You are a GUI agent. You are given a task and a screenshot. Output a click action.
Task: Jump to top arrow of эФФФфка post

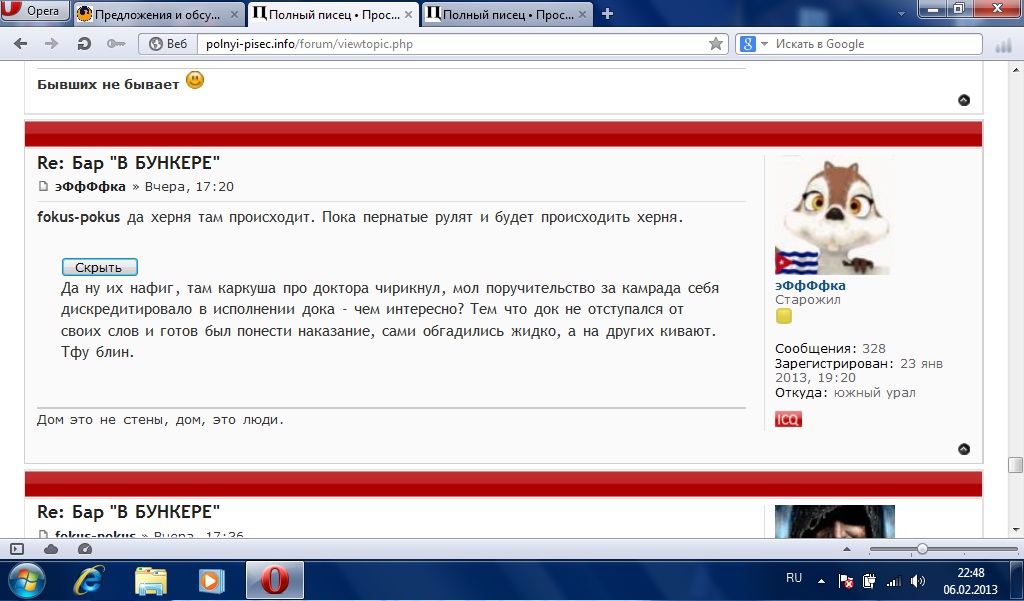click(964, 449)
